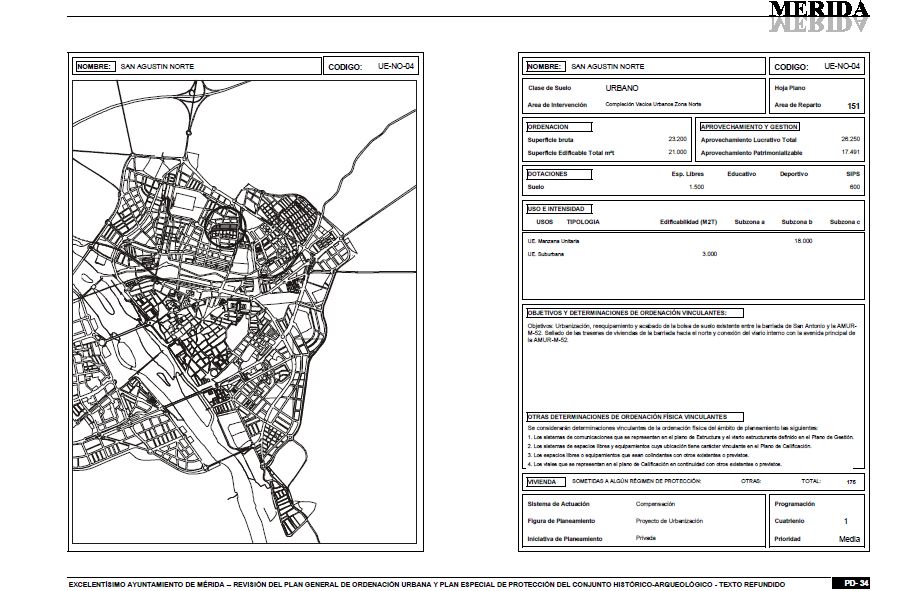Click the USO E INTENSIDAD header
The height and width of the screenshot is (591, 898).
point(559,209)
